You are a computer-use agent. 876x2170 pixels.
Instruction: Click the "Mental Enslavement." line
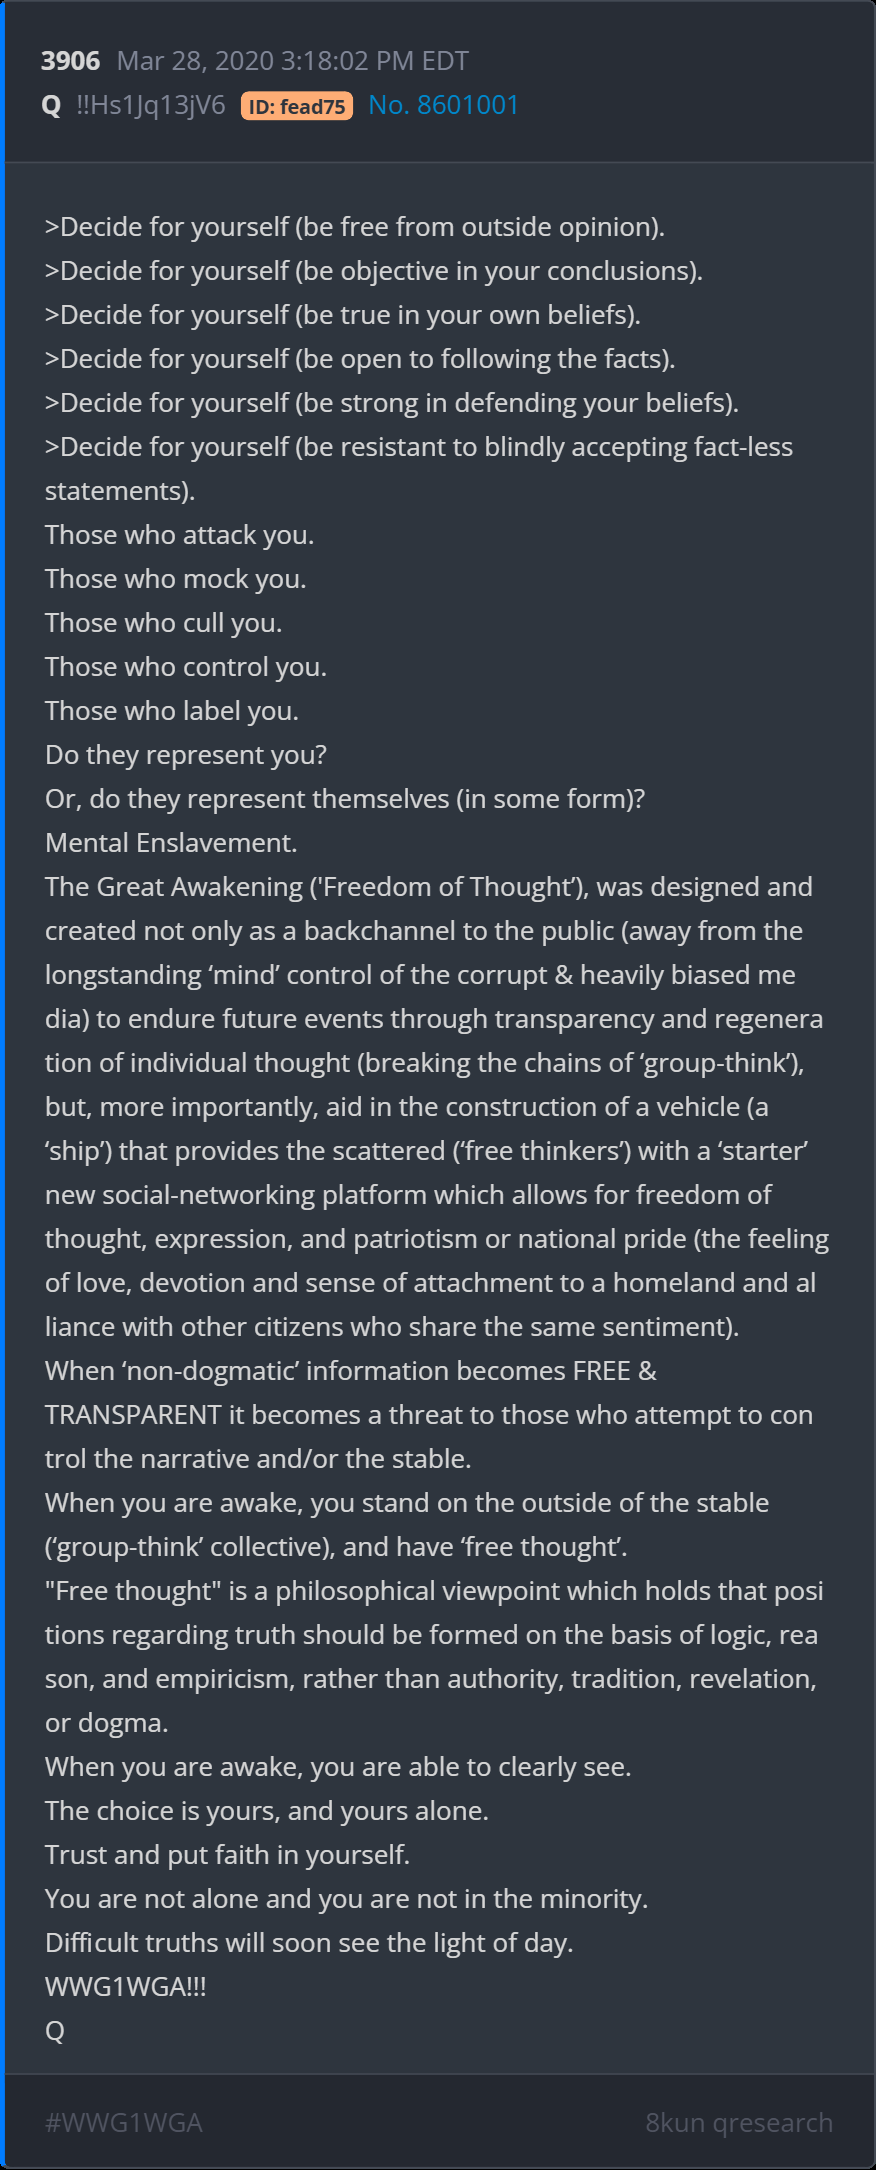tap(171, 843)
